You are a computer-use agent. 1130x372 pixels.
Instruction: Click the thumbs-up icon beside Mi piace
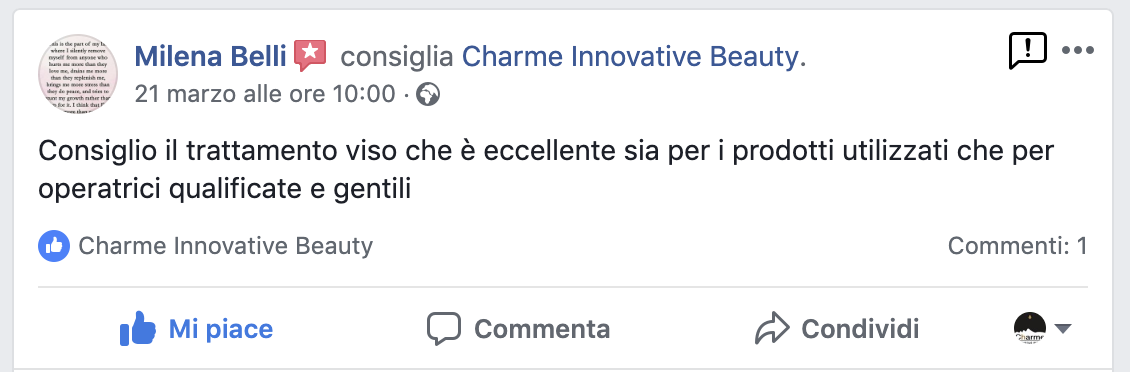coord(138,329)
